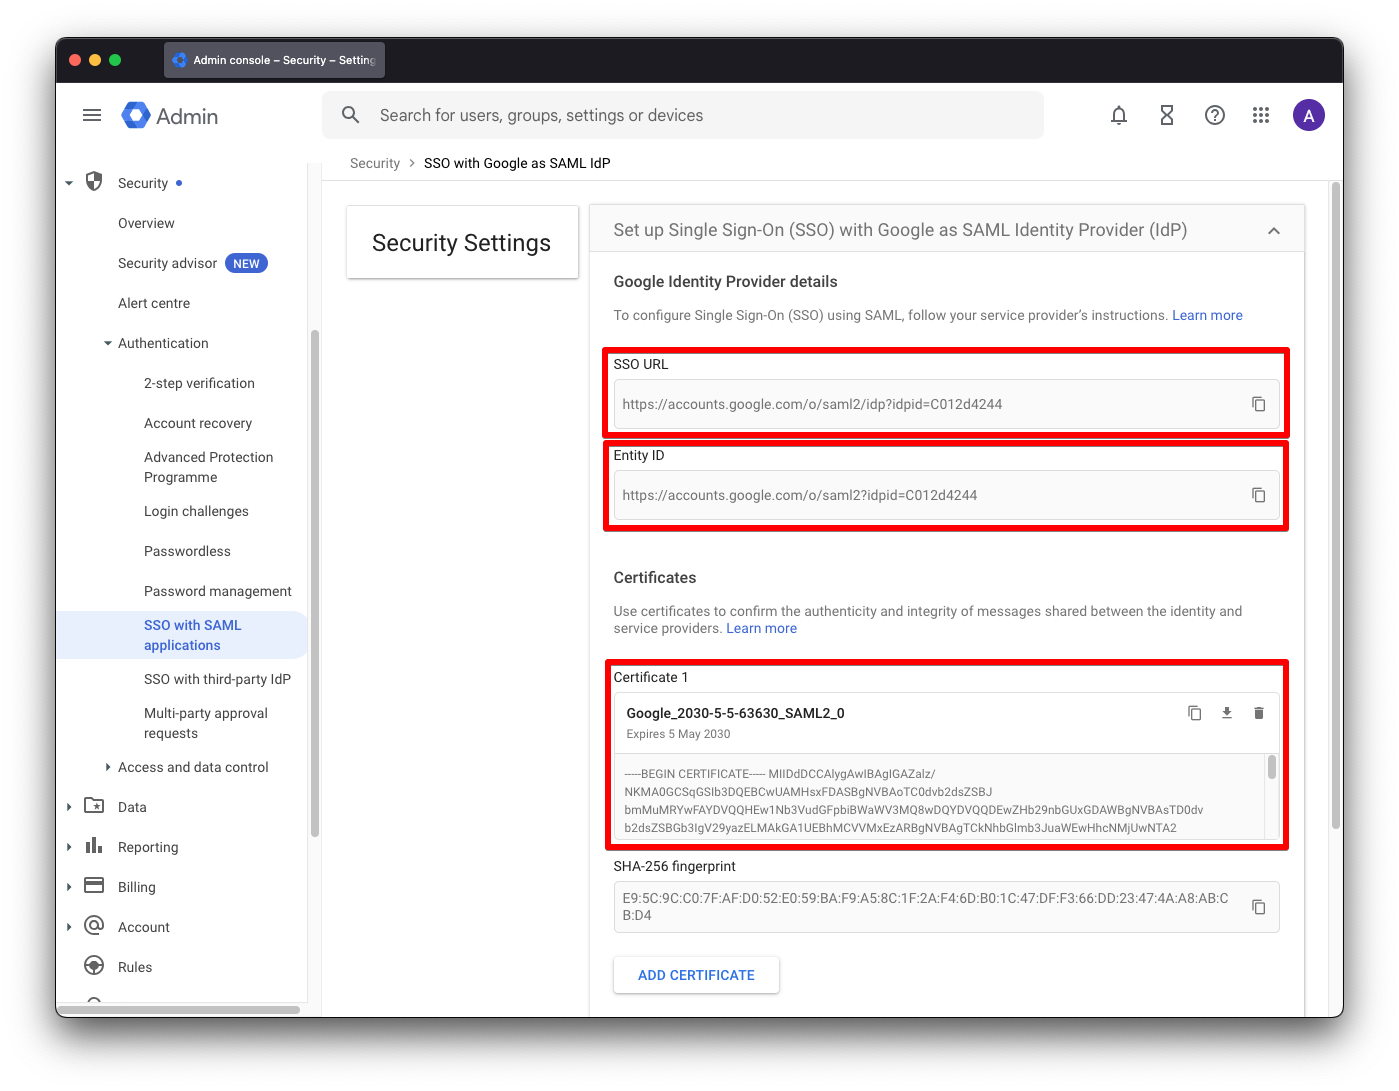Screen dimensions: 1399x1091
Task: Open the notifications bell
Action: [x=1118, y=115]
